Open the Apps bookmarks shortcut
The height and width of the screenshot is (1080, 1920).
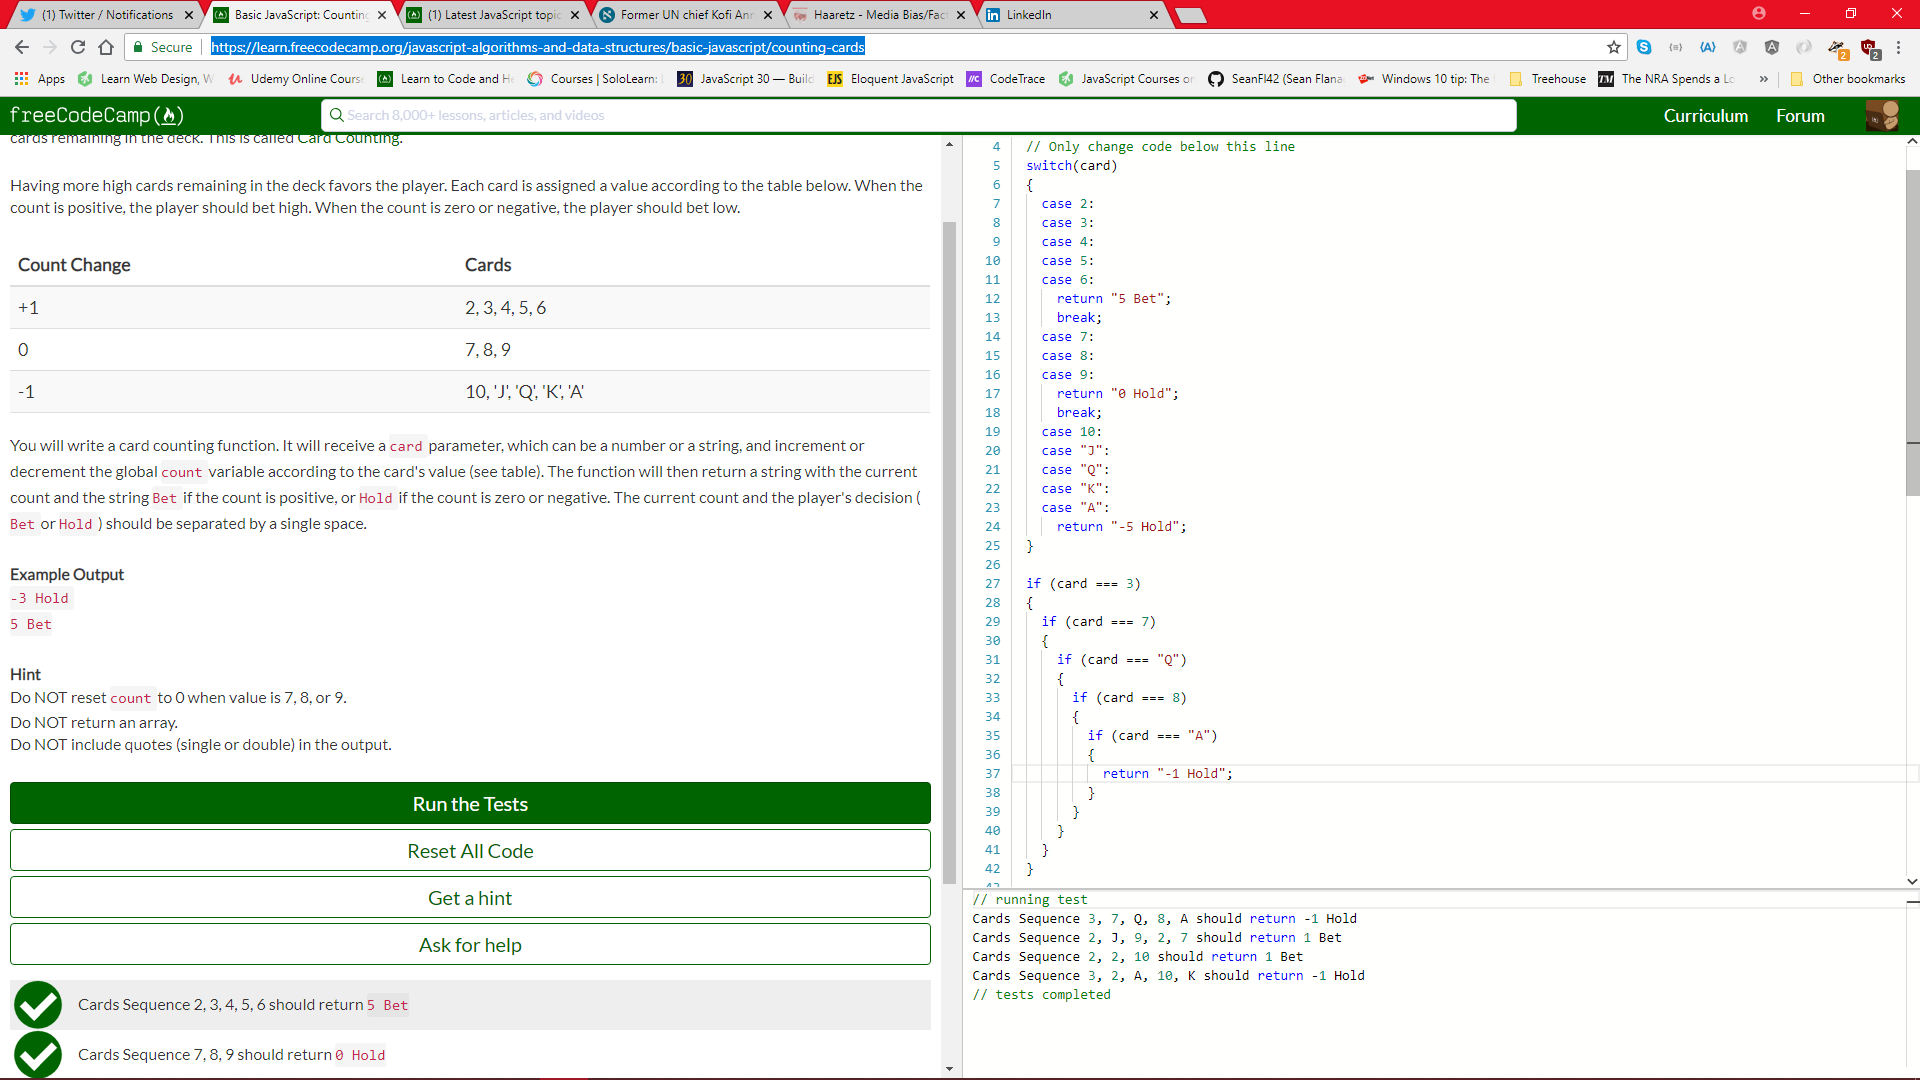(x=40, y=79)
